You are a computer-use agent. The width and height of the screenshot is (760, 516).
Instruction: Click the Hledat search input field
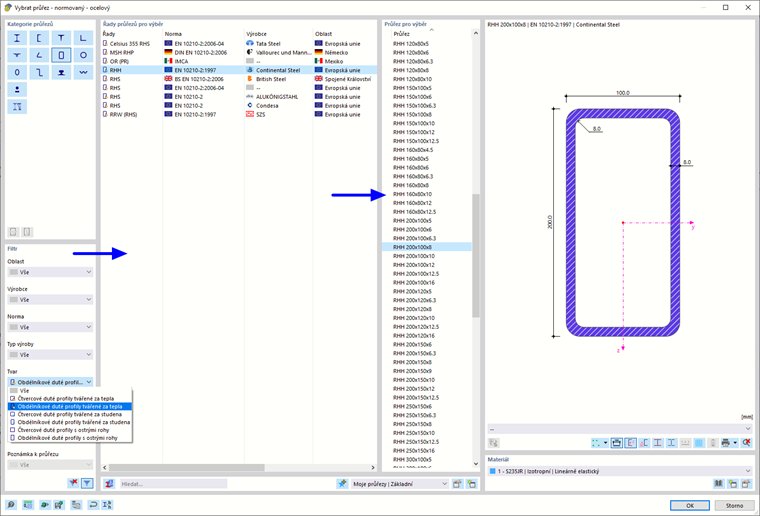[x=173, y=484]
